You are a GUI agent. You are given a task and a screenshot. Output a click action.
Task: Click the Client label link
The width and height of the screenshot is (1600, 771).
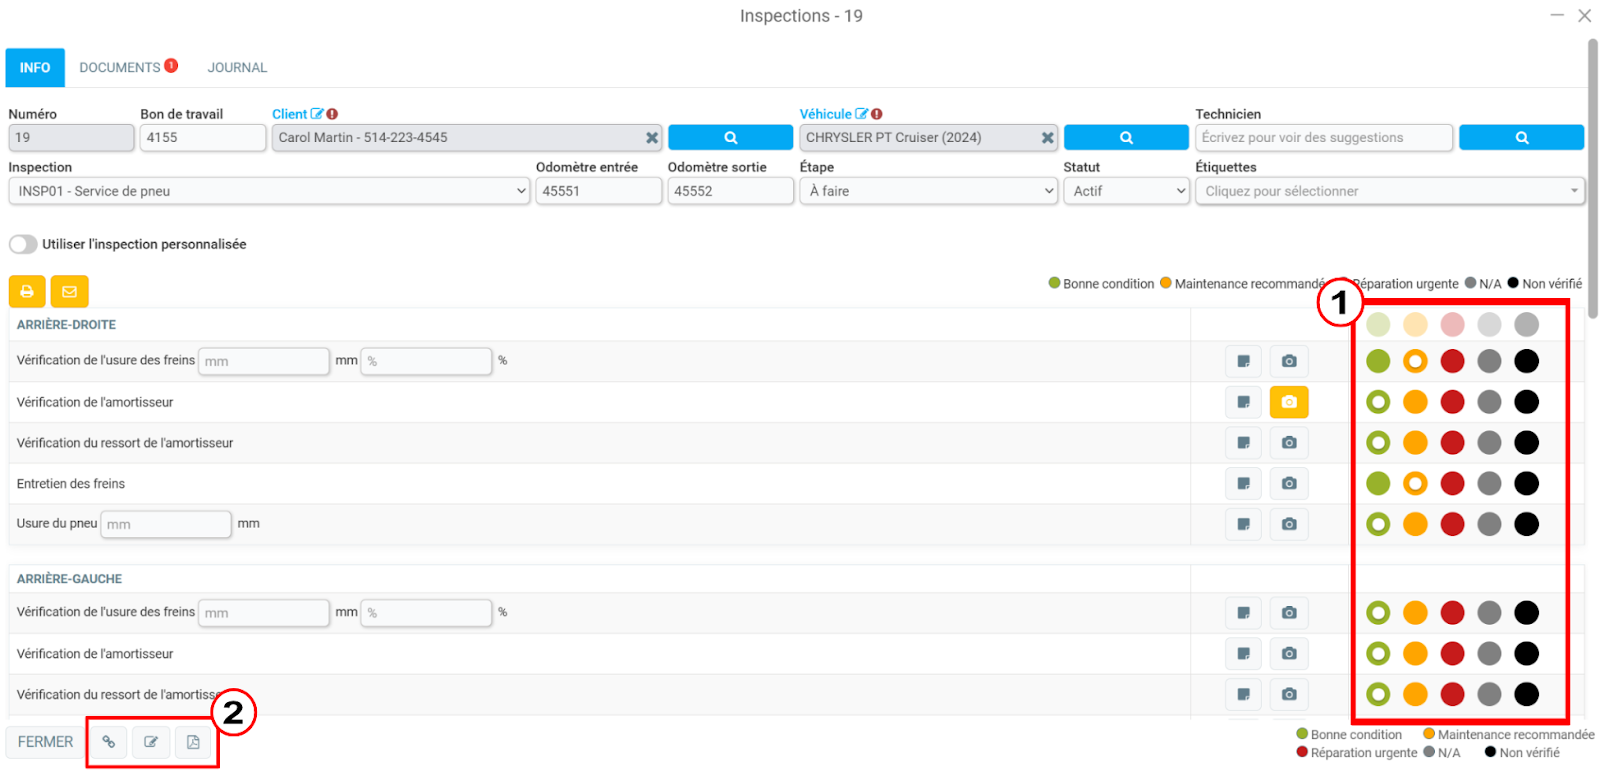pyautogui.click(x=290, y=114)
